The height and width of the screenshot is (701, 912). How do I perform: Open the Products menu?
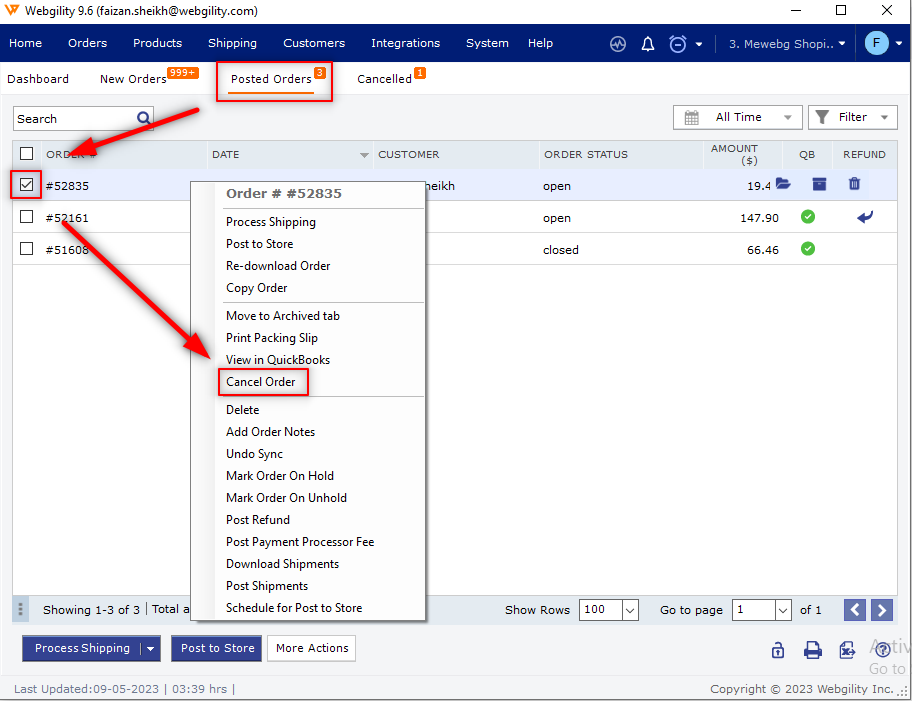[x=157, y=43]
